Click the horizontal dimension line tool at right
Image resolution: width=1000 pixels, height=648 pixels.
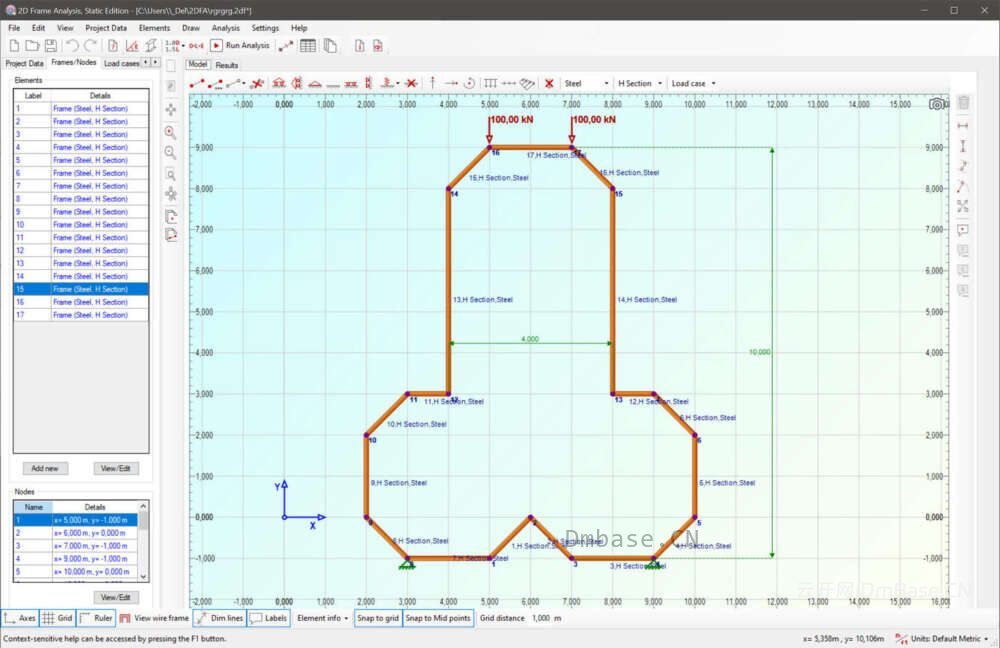963,125
